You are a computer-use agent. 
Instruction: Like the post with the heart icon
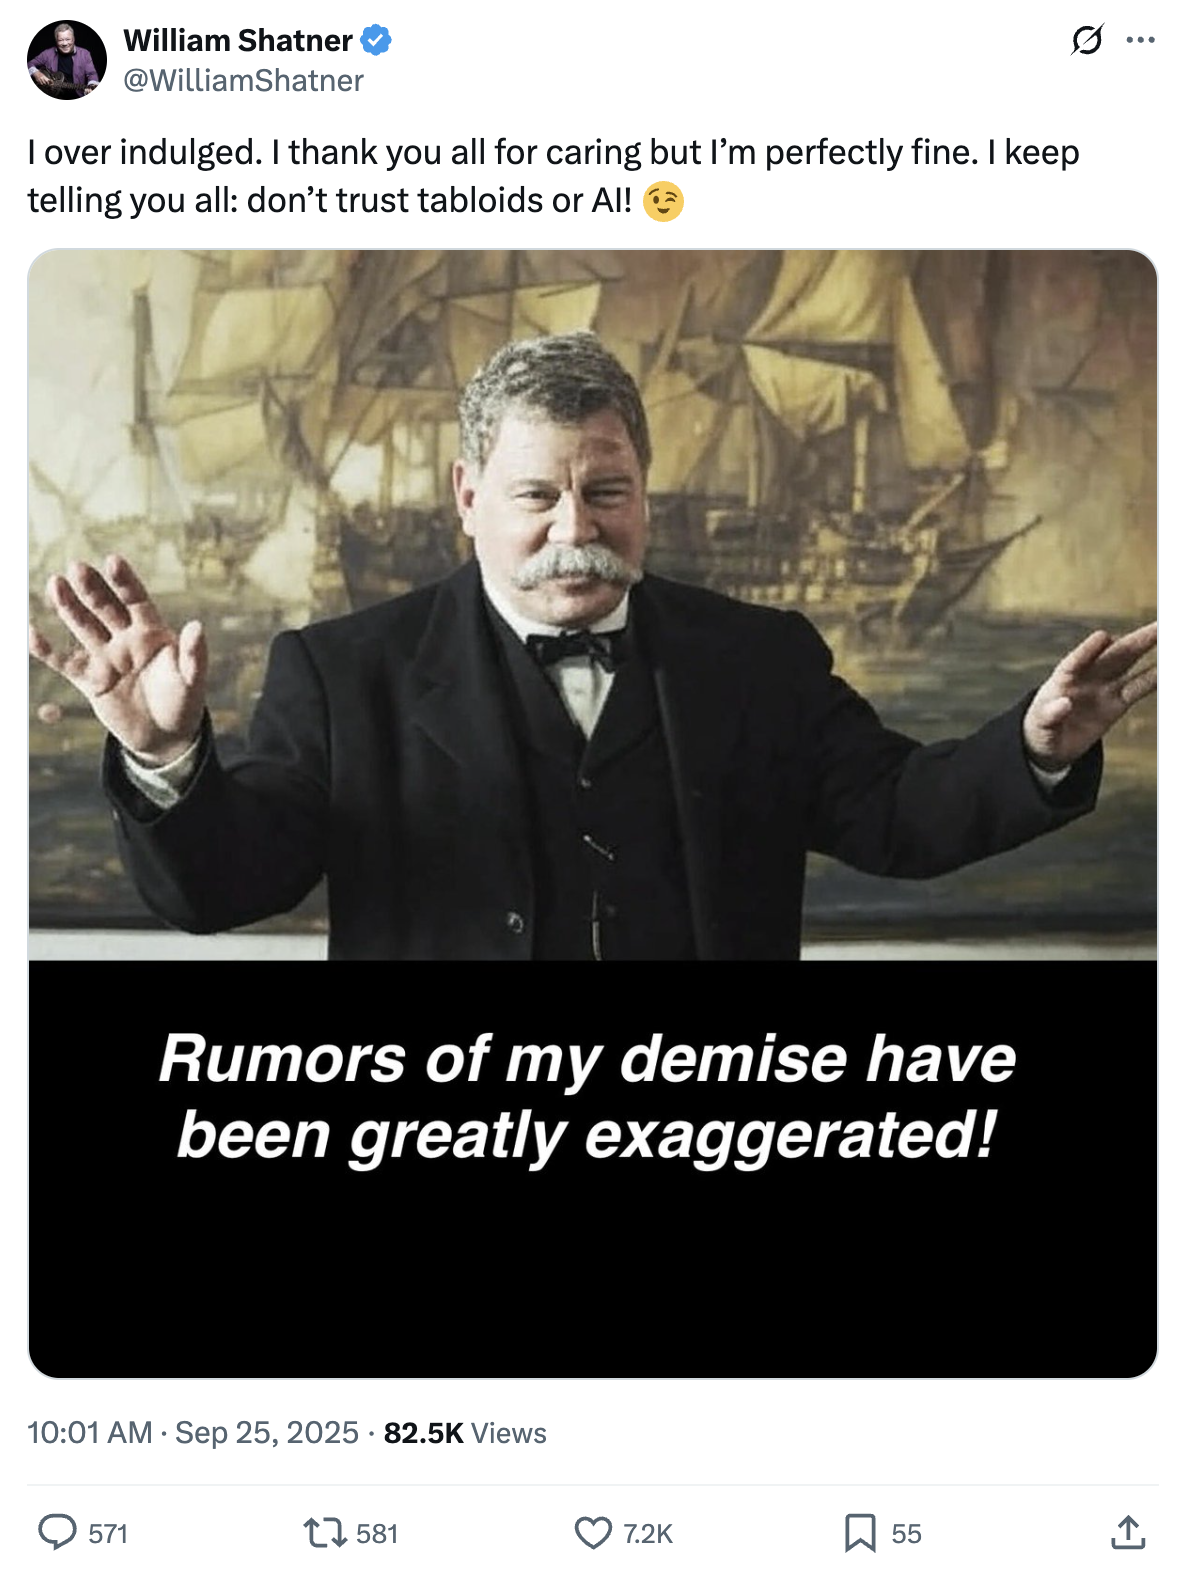point(593,1532)
